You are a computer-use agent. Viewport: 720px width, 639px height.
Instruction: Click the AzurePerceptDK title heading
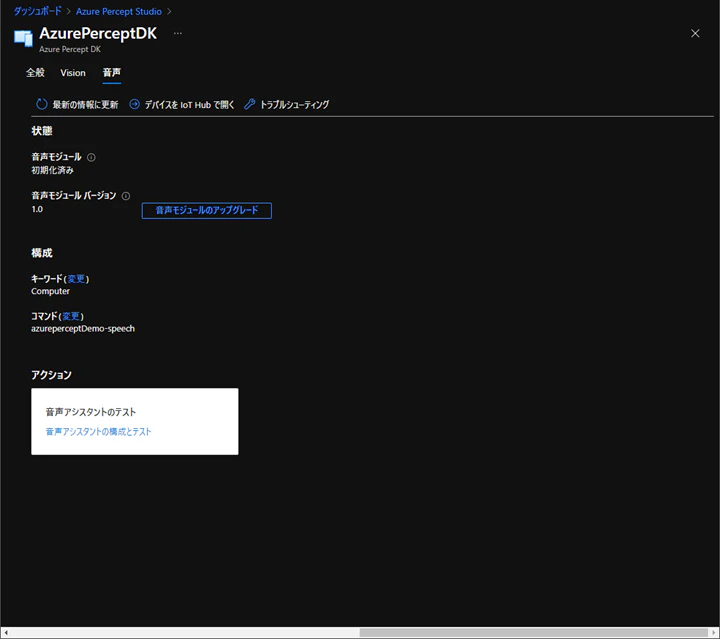click(x=98, y=33)
